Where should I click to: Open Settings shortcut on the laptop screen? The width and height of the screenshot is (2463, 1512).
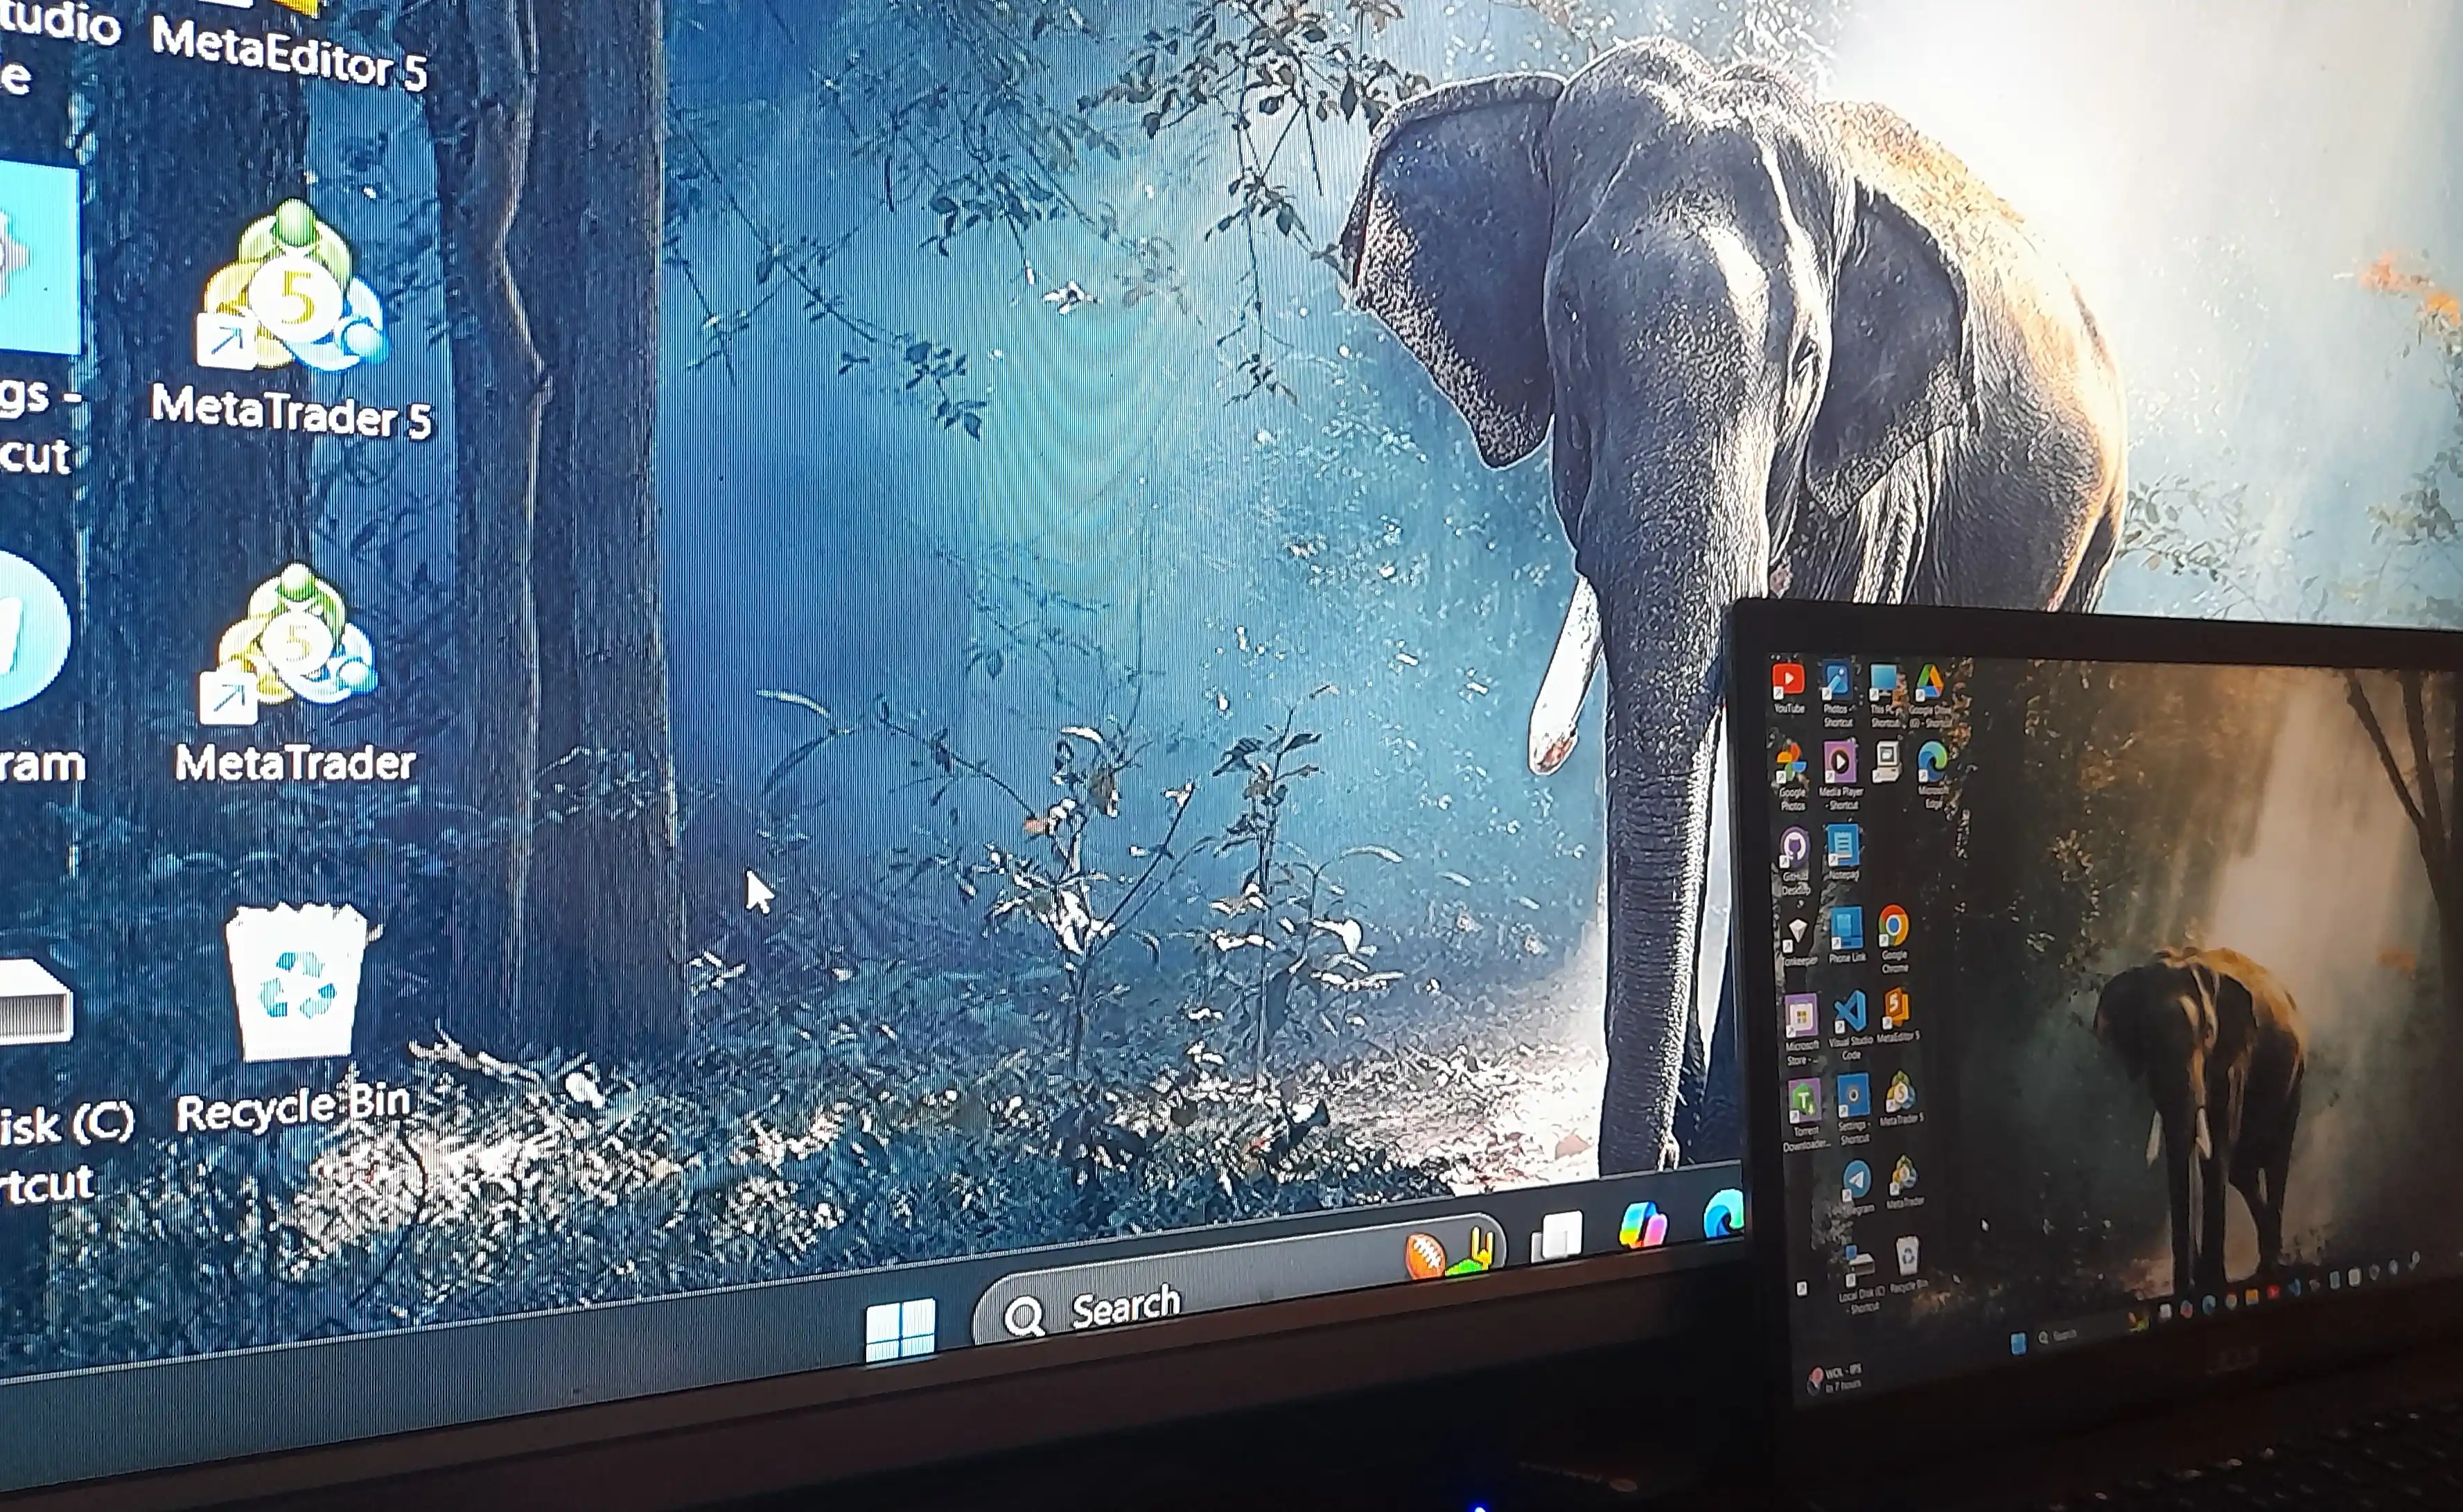[1855, 1108]
